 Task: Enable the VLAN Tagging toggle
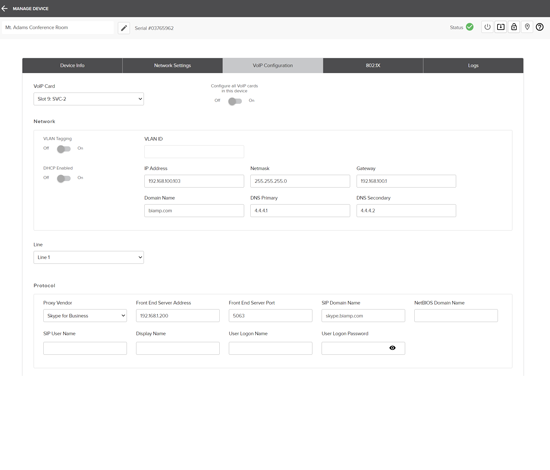pos(64,149)
